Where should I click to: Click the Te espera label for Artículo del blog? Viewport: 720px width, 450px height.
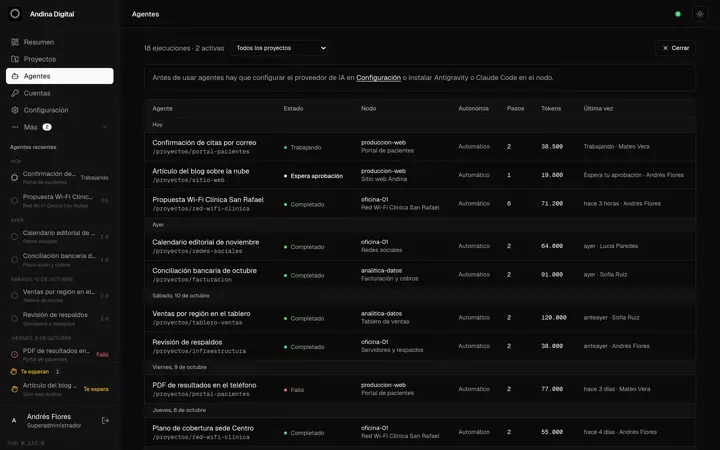[96, 389]
